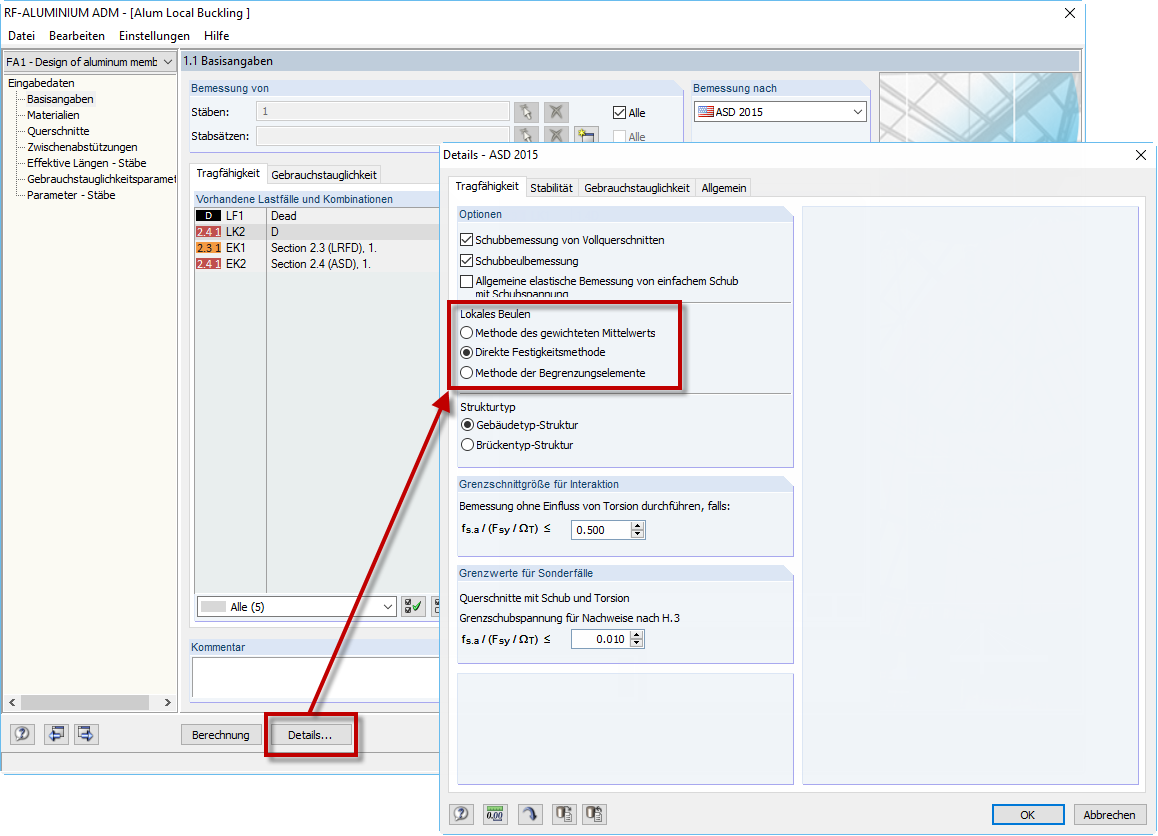1158x836 pixels.
Task: Enable Allgemeine elastische Bemessung checkbox
Action: (x=466, y=281)
